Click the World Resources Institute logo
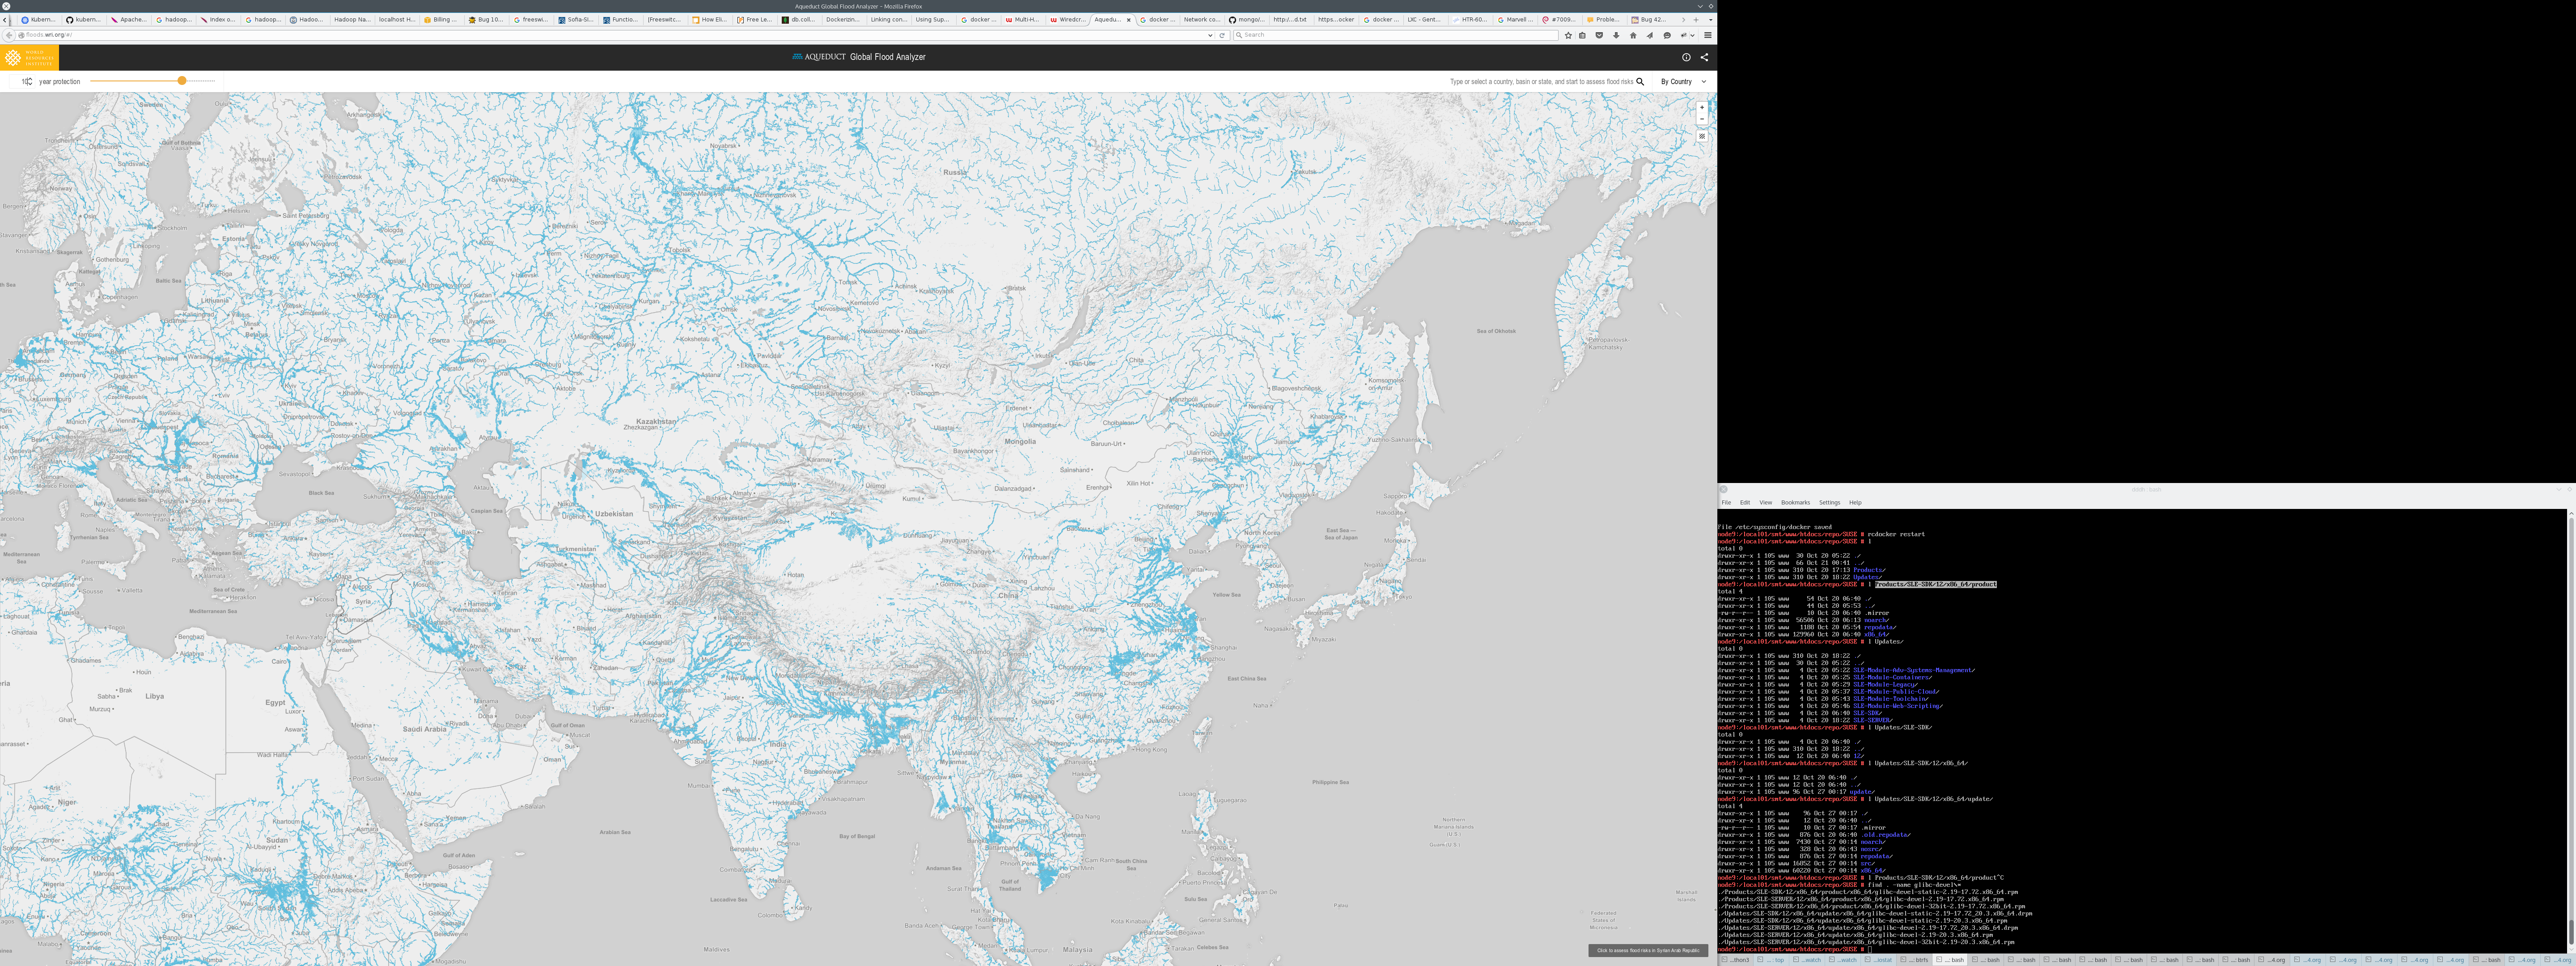This screenshot has width=2576, height=966. tap(29, 57)
